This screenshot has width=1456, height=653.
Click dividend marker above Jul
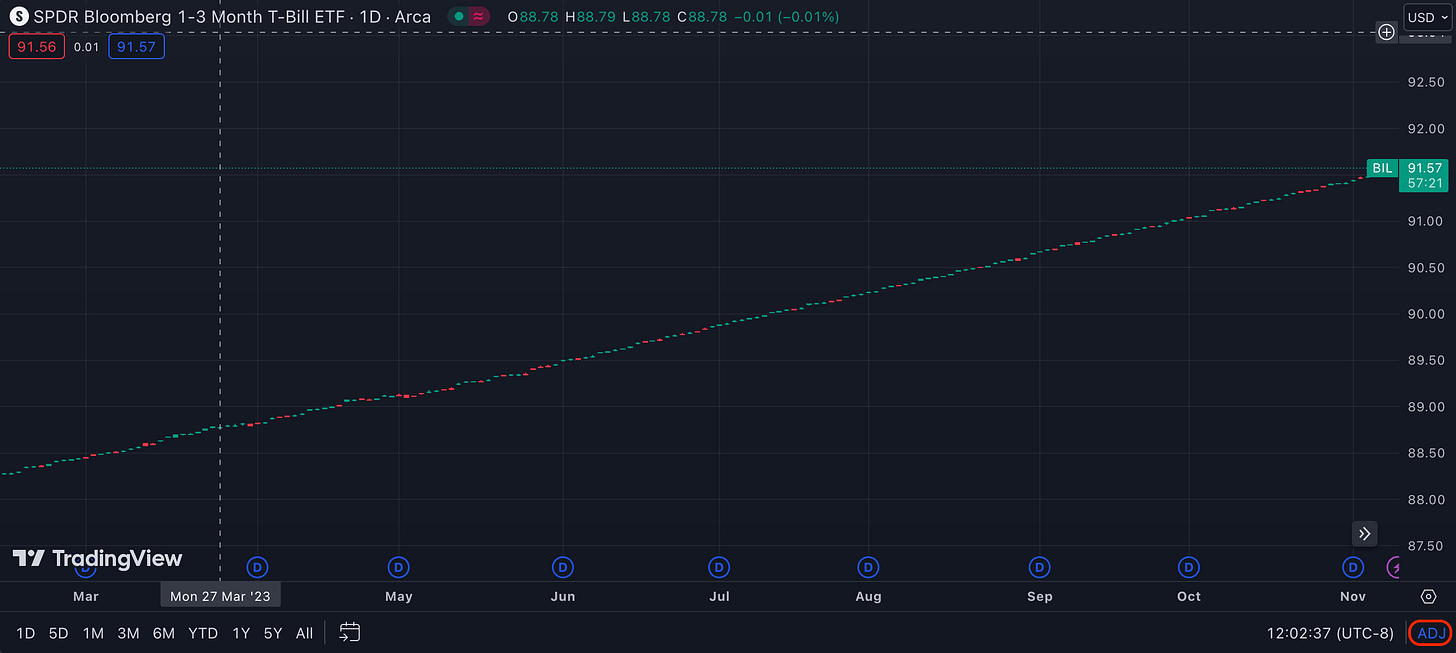(x=719, y=568)
